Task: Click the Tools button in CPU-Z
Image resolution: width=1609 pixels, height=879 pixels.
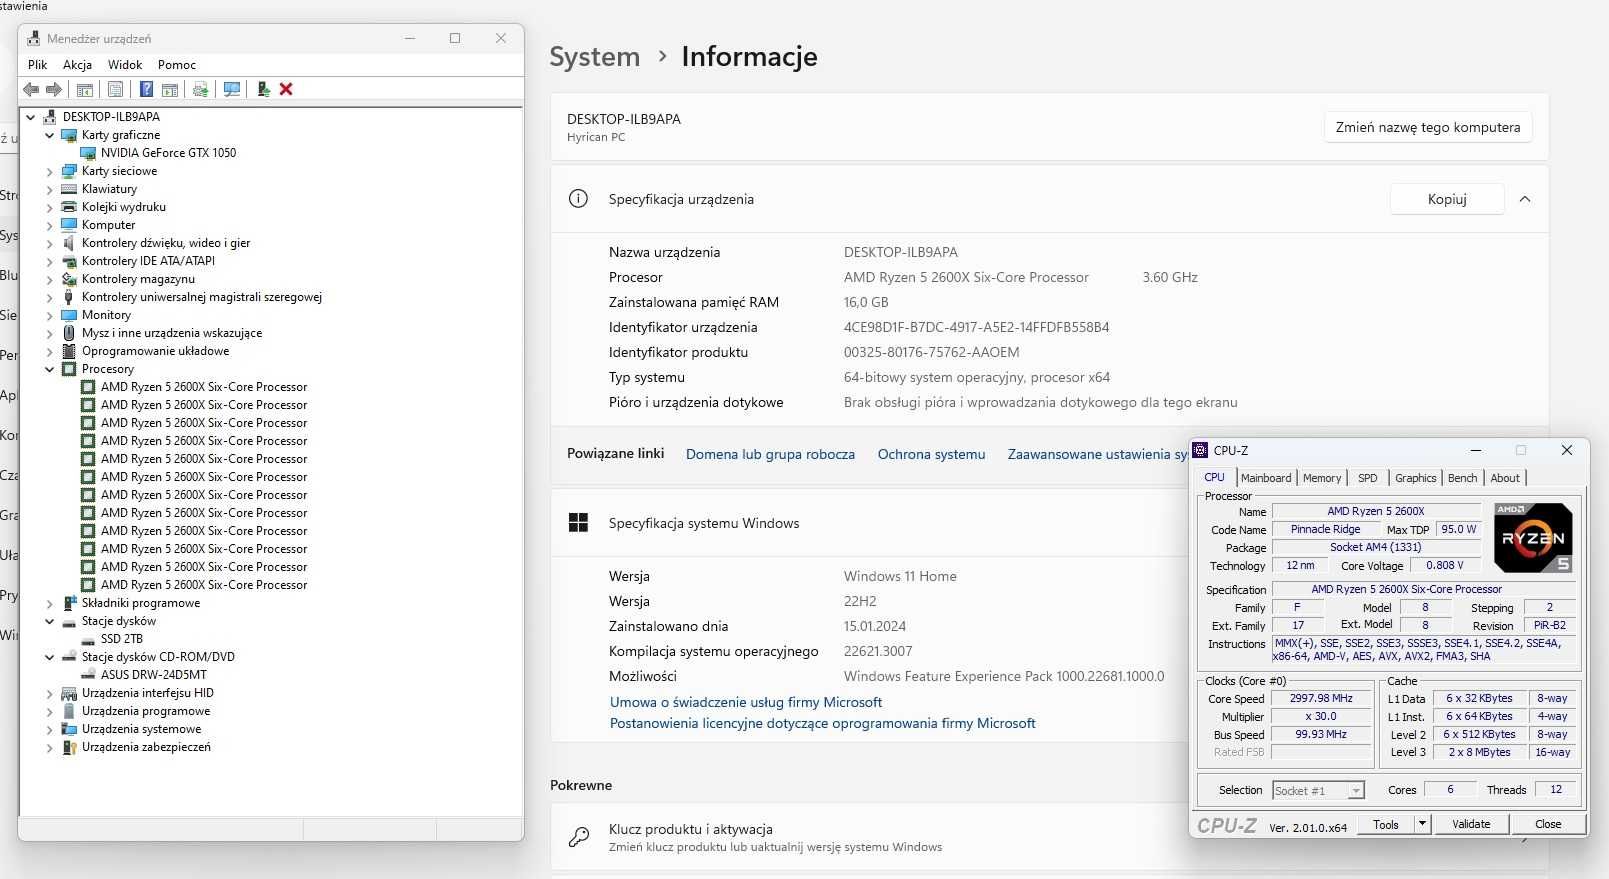Action: (1386, 824)
